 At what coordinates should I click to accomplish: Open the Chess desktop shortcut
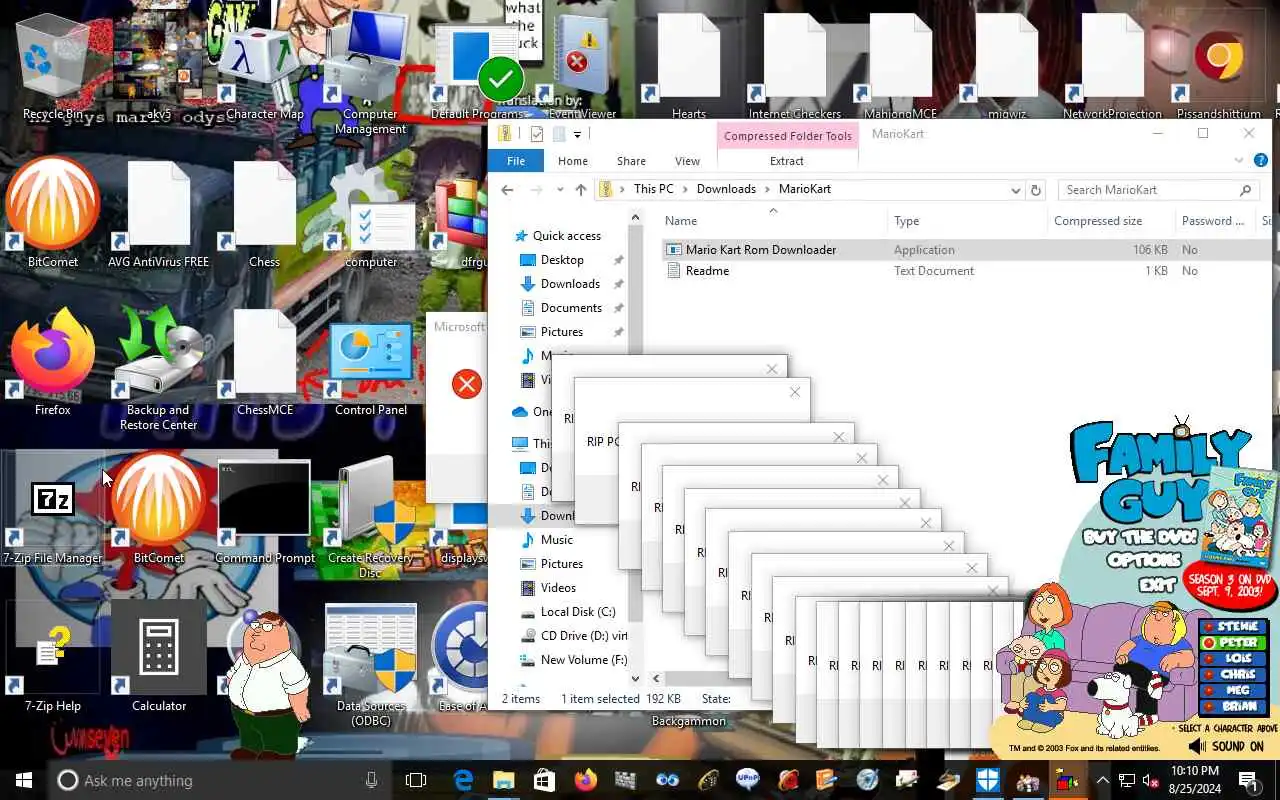point(264,212)
